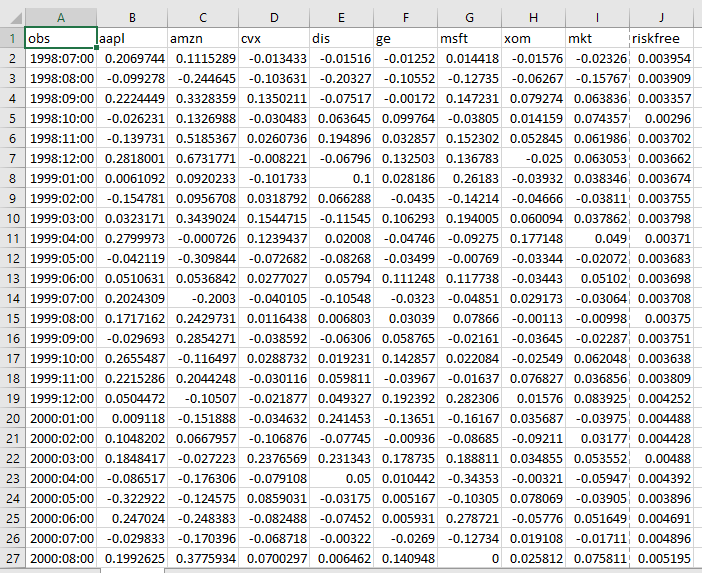Select the date cell 2000:07:00
The height and width of the screenshot is (573, 702).
(61, 539)
